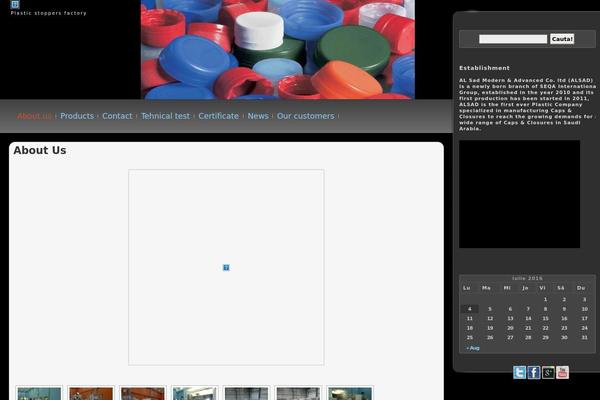600x400 pixels.
Task: Open the About us menu item
Action: (x=34, y=116)
